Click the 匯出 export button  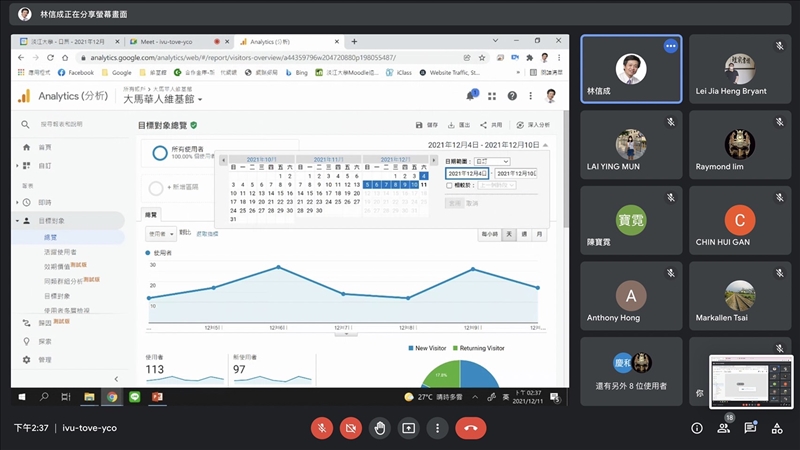[458, 125]
